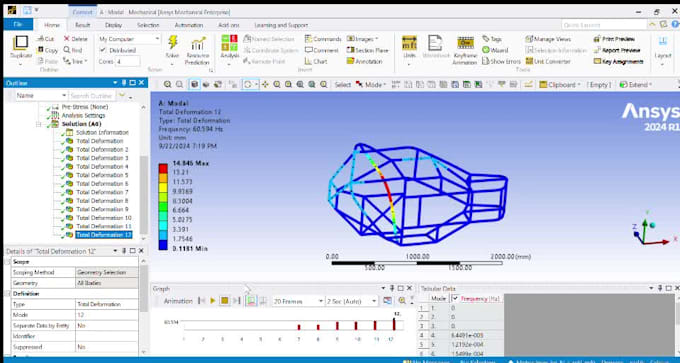The width and height of the screenshot is (680, 363).
Task: Launch the Wizard tool
Action: pos(495,50)
